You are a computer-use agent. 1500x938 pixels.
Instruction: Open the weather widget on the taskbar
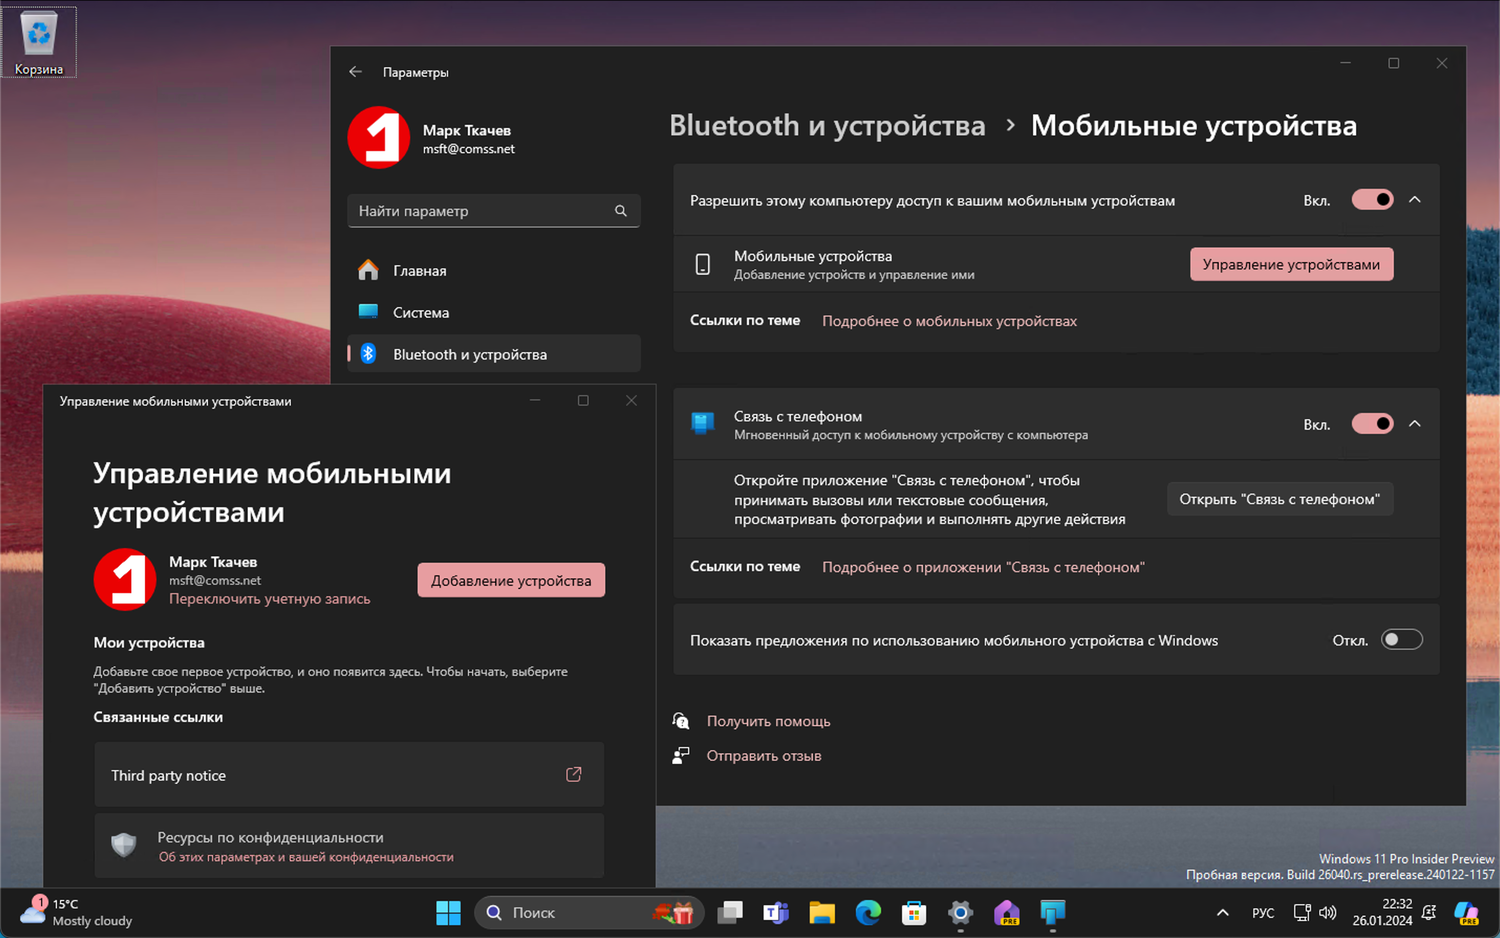[x=76, y=912]
